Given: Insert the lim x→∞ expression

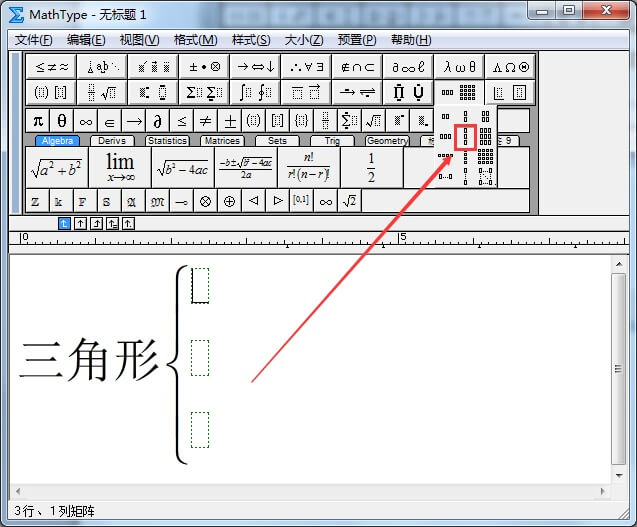Looking at the screenshot, I should coord(120,167).
